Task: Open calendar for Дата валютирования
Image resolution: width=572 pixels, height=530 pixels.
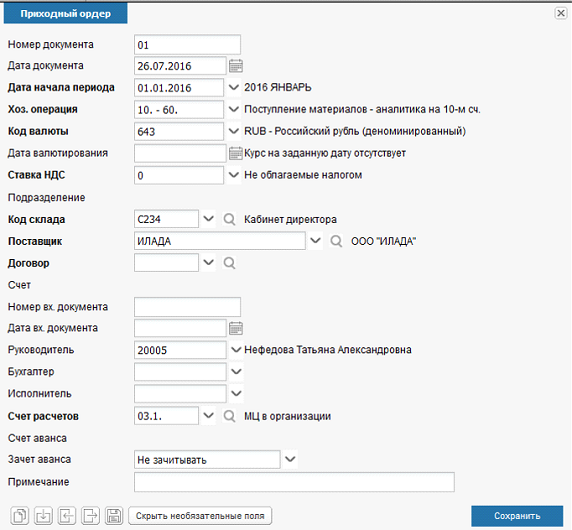Action: (236, 153)
